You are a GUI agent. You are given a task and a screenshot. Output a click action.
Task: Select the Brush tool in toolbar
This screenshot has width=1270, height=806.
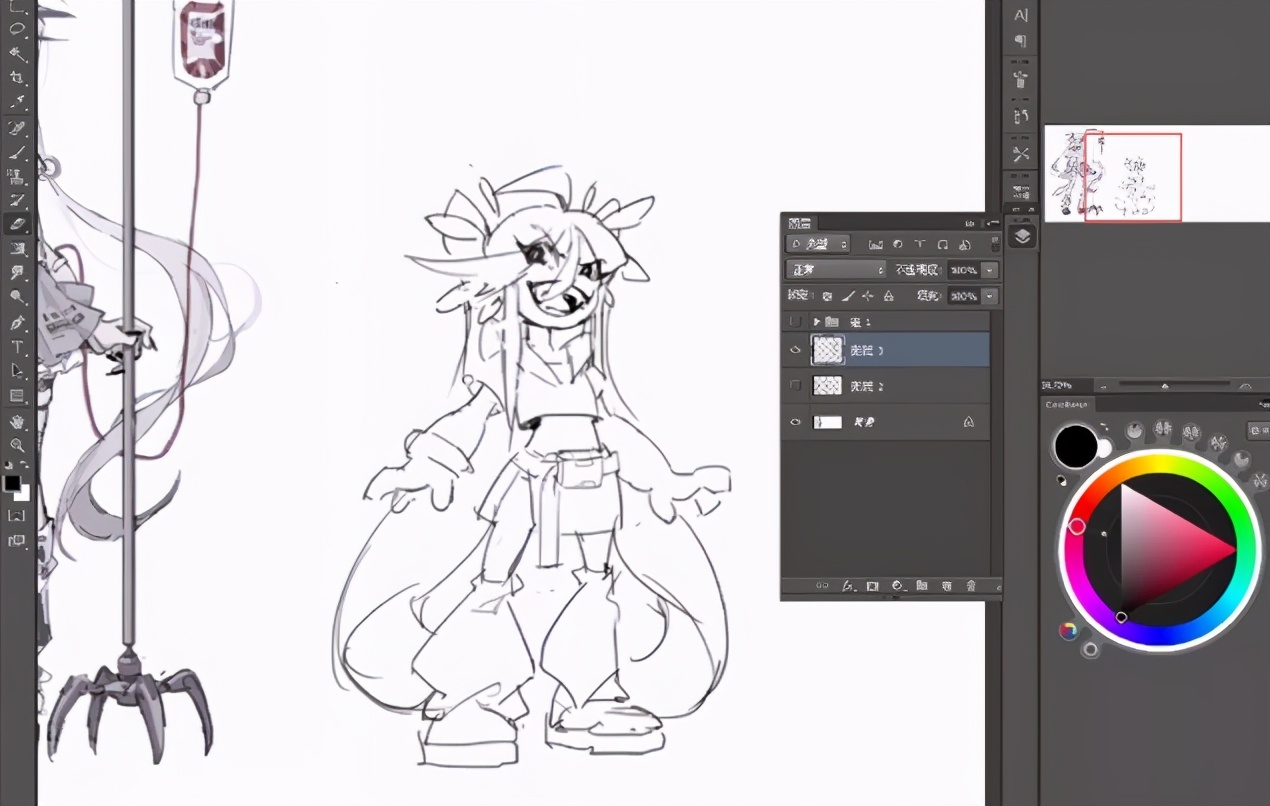click(x=17, y=152)
